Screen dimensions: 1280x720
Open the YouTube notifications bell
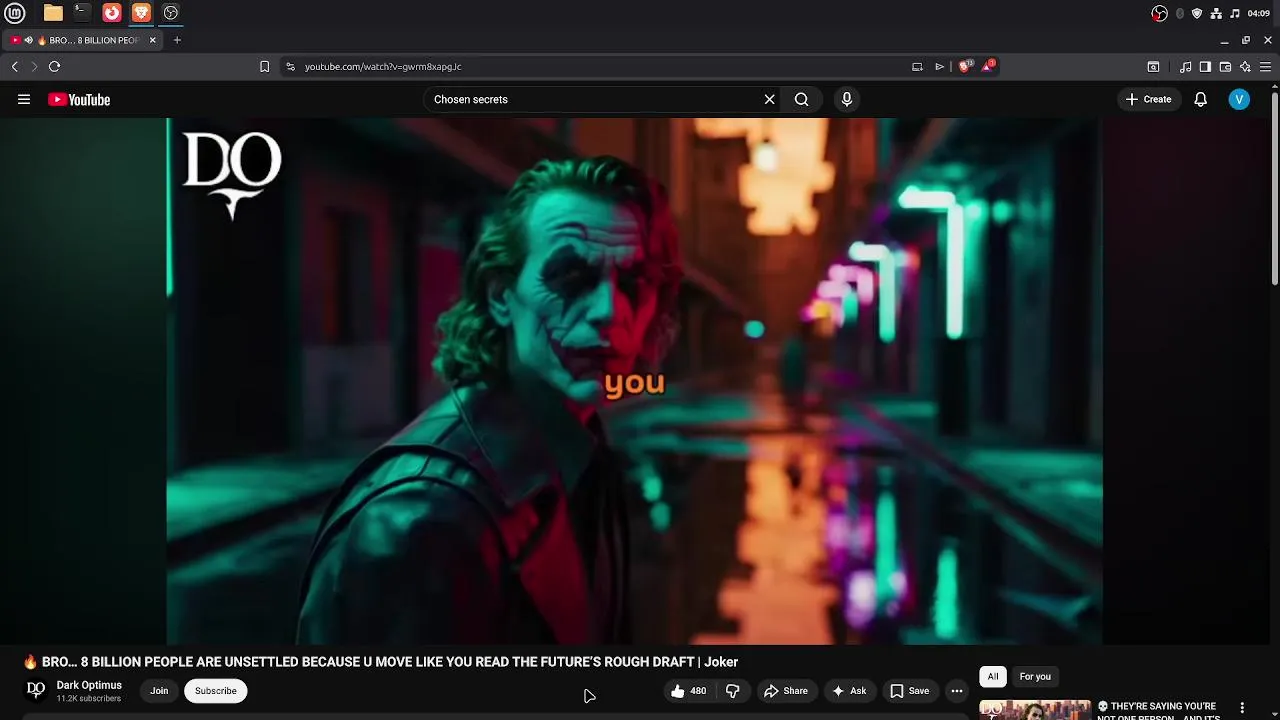[x=1201, y=99]
